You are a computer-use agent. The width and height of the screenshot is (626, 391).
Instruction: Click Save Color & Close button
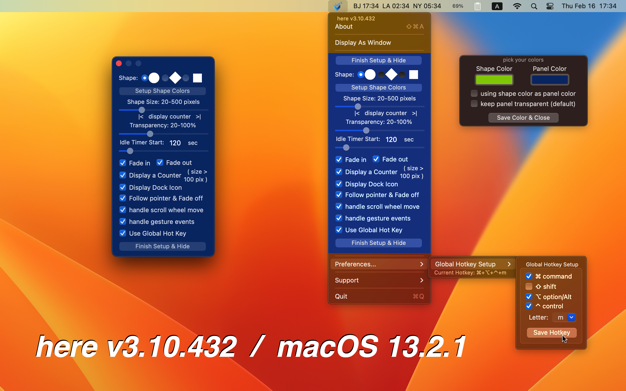pos(523,118)
